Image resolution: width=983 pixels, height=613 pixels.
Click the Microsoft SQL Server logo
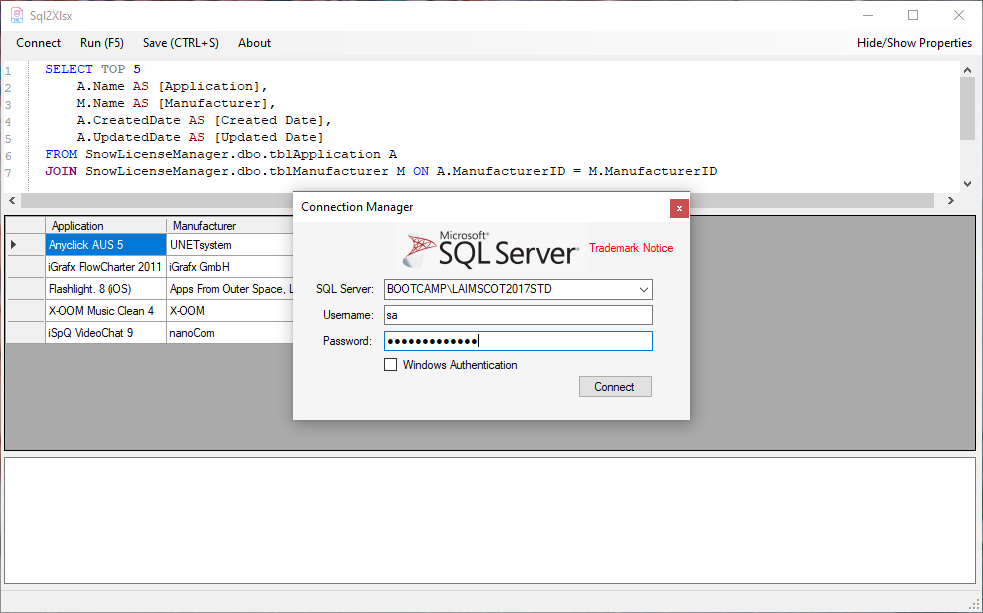coord(490,249)
